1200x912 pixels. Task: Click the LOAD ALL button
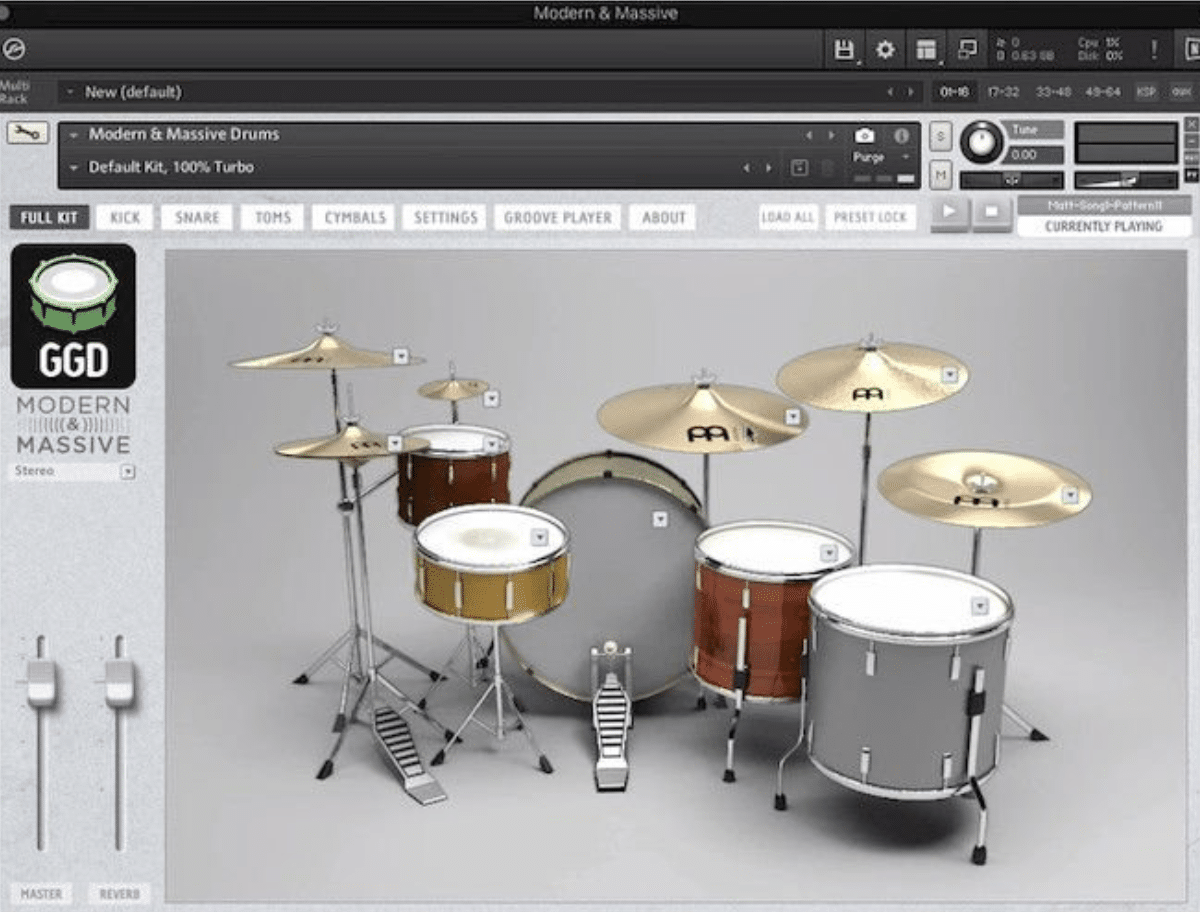[788, 217]
